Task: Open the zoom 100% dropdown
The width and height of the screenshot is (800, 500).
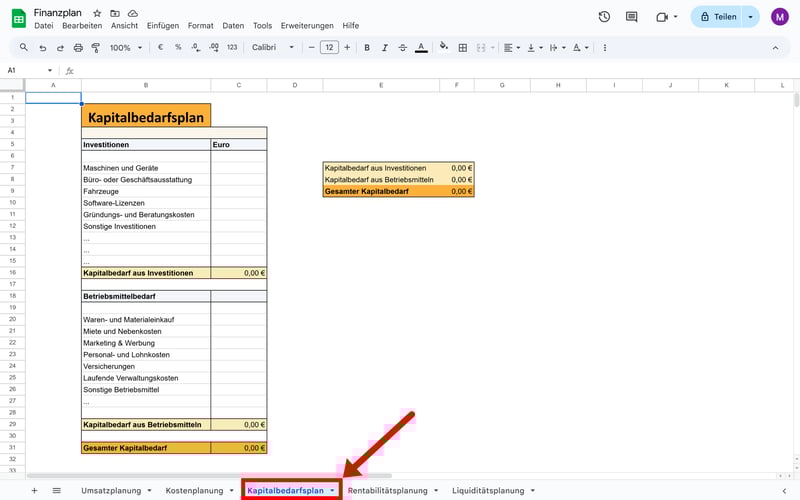Action: [125, 47]
